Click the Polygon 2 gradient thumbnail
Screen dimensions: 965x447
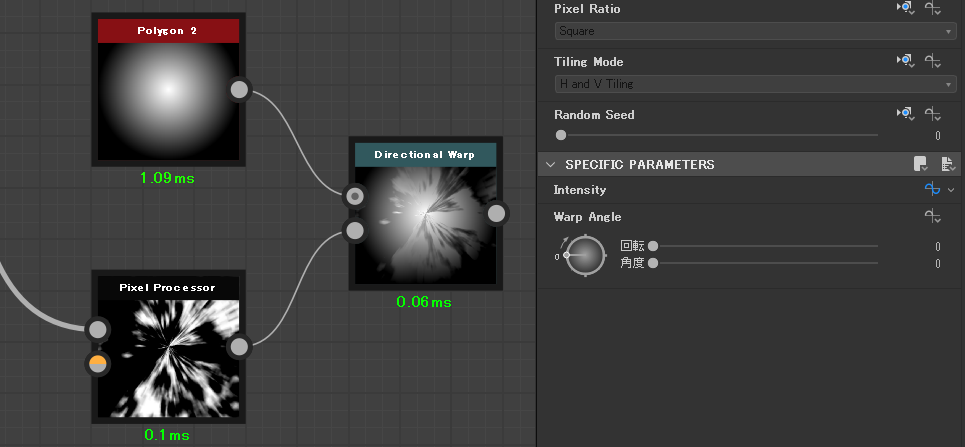[x=168, y=101]
